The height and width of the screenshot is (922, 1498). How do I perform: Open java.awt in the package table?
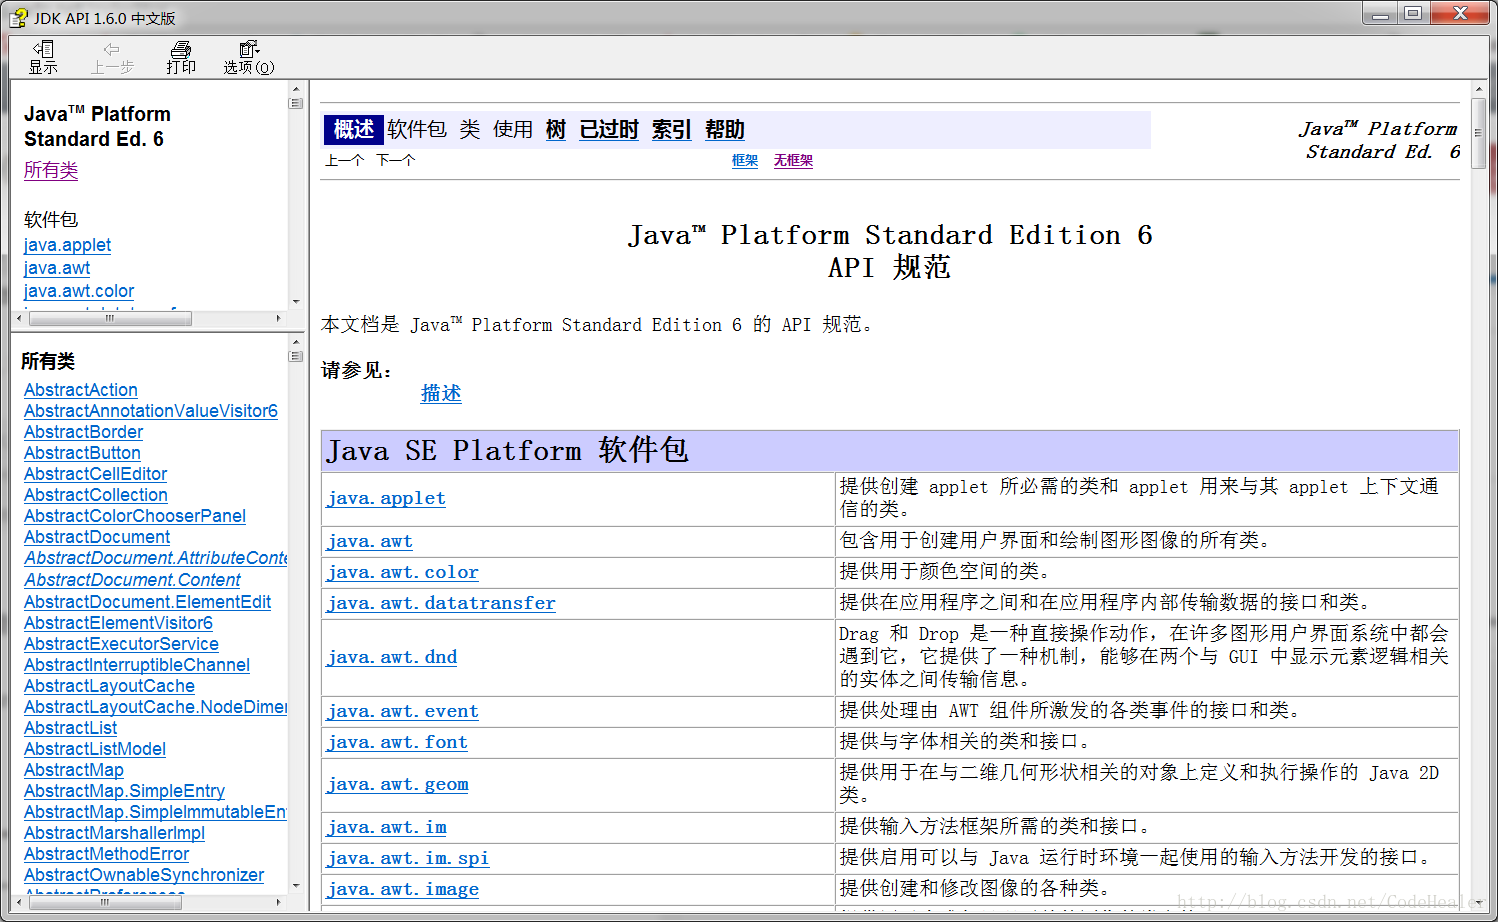click(x=370, y=541)
